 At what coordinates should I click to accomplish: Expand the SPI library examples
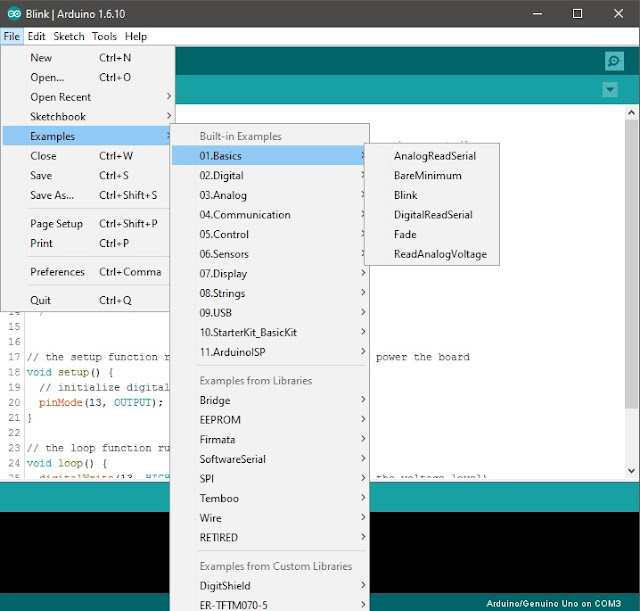(269, 478)
